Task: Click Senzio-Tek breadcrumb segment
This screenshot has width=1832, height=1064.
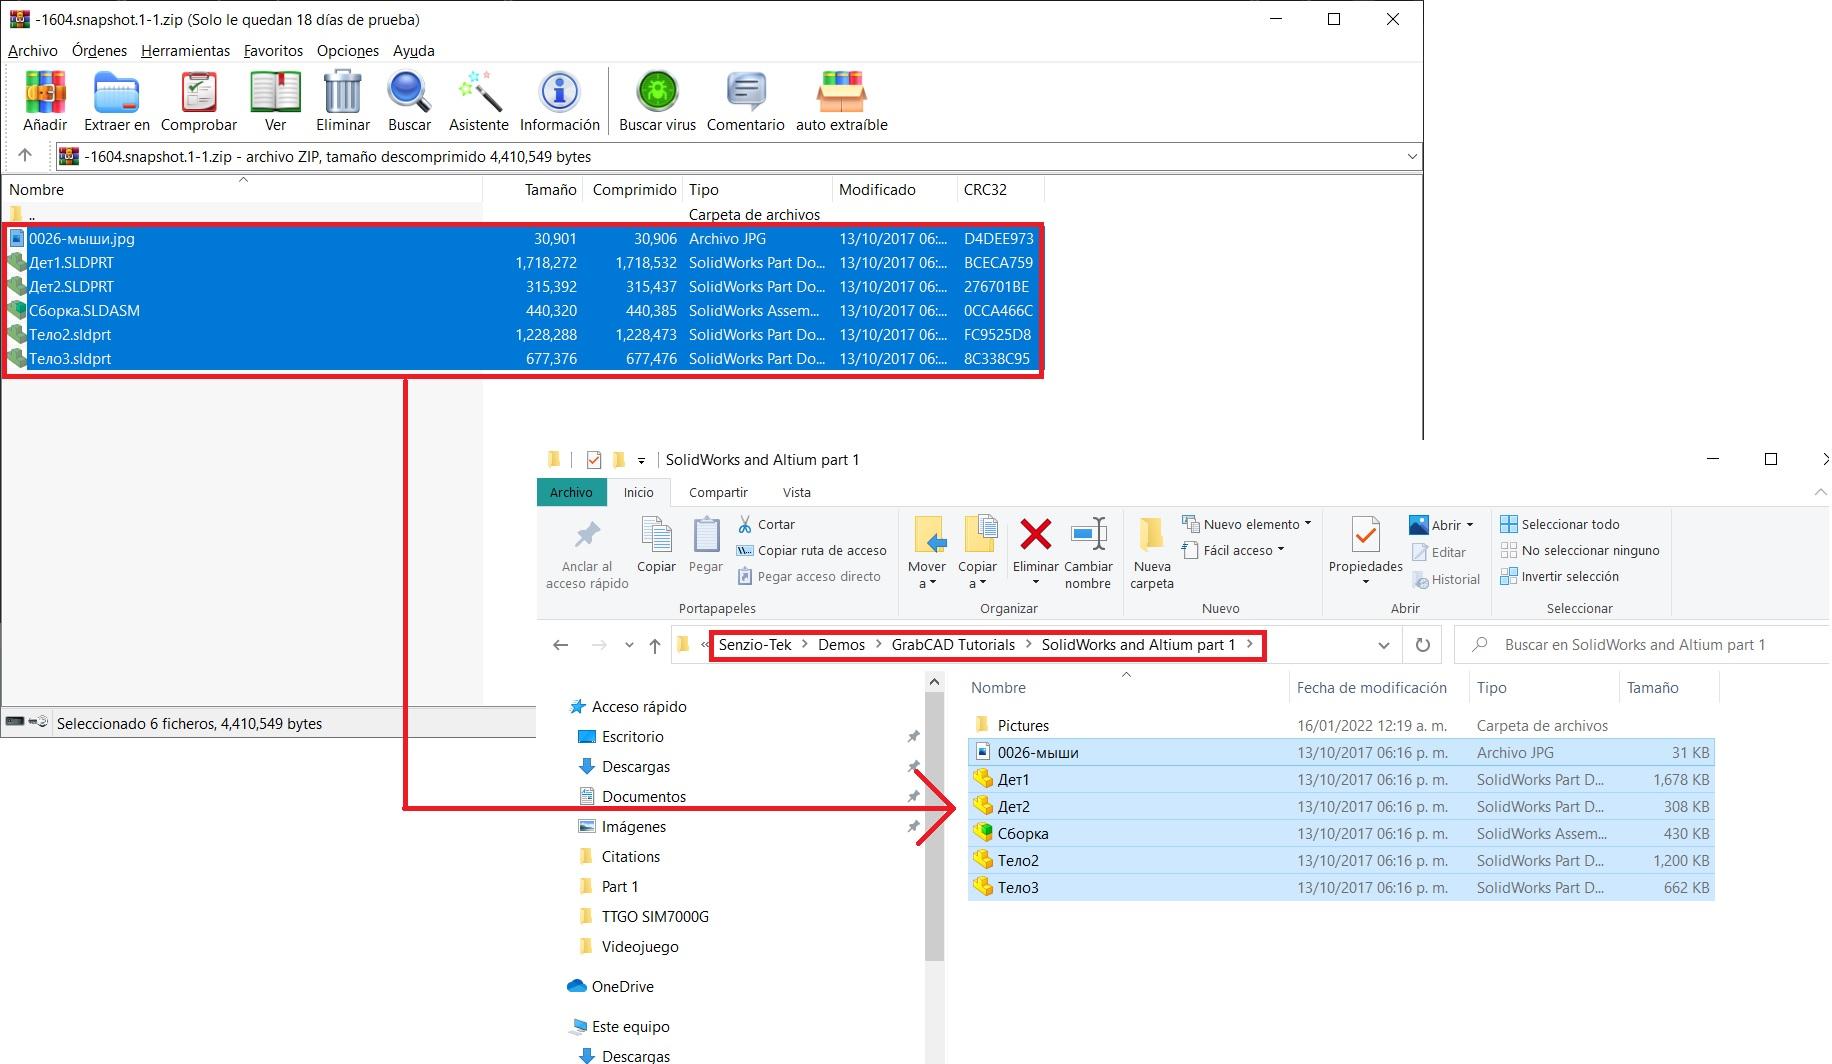Action: click(755, 645)
